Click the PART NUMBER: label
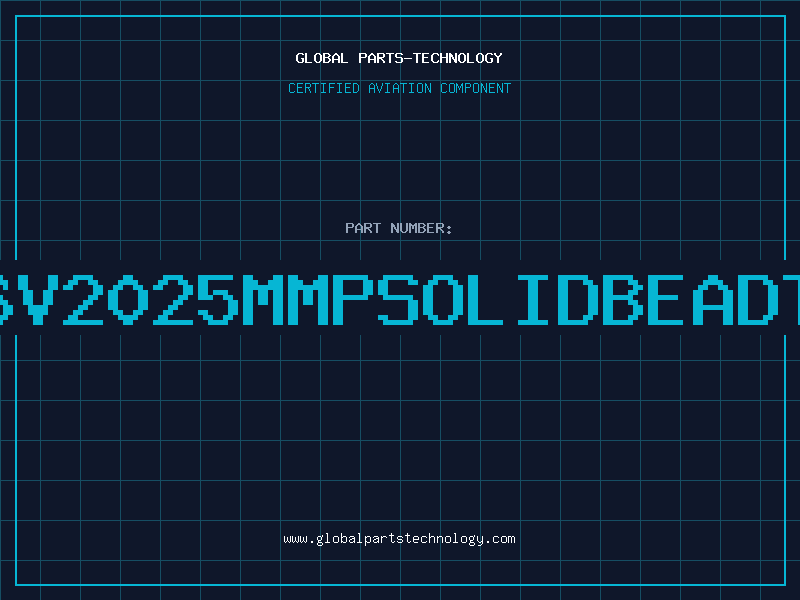 399,228
